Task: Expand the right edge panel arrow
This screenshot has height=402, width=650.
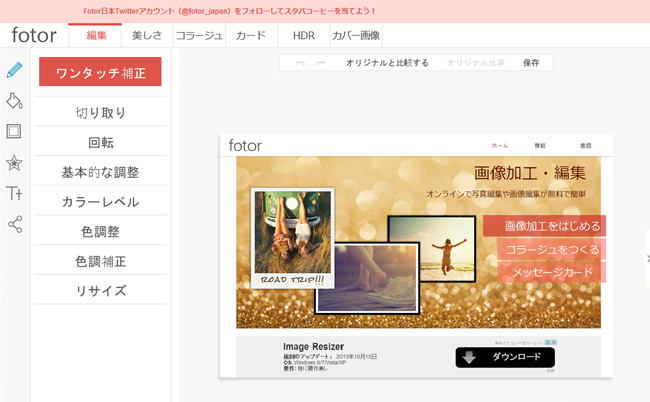Action: 648,258
